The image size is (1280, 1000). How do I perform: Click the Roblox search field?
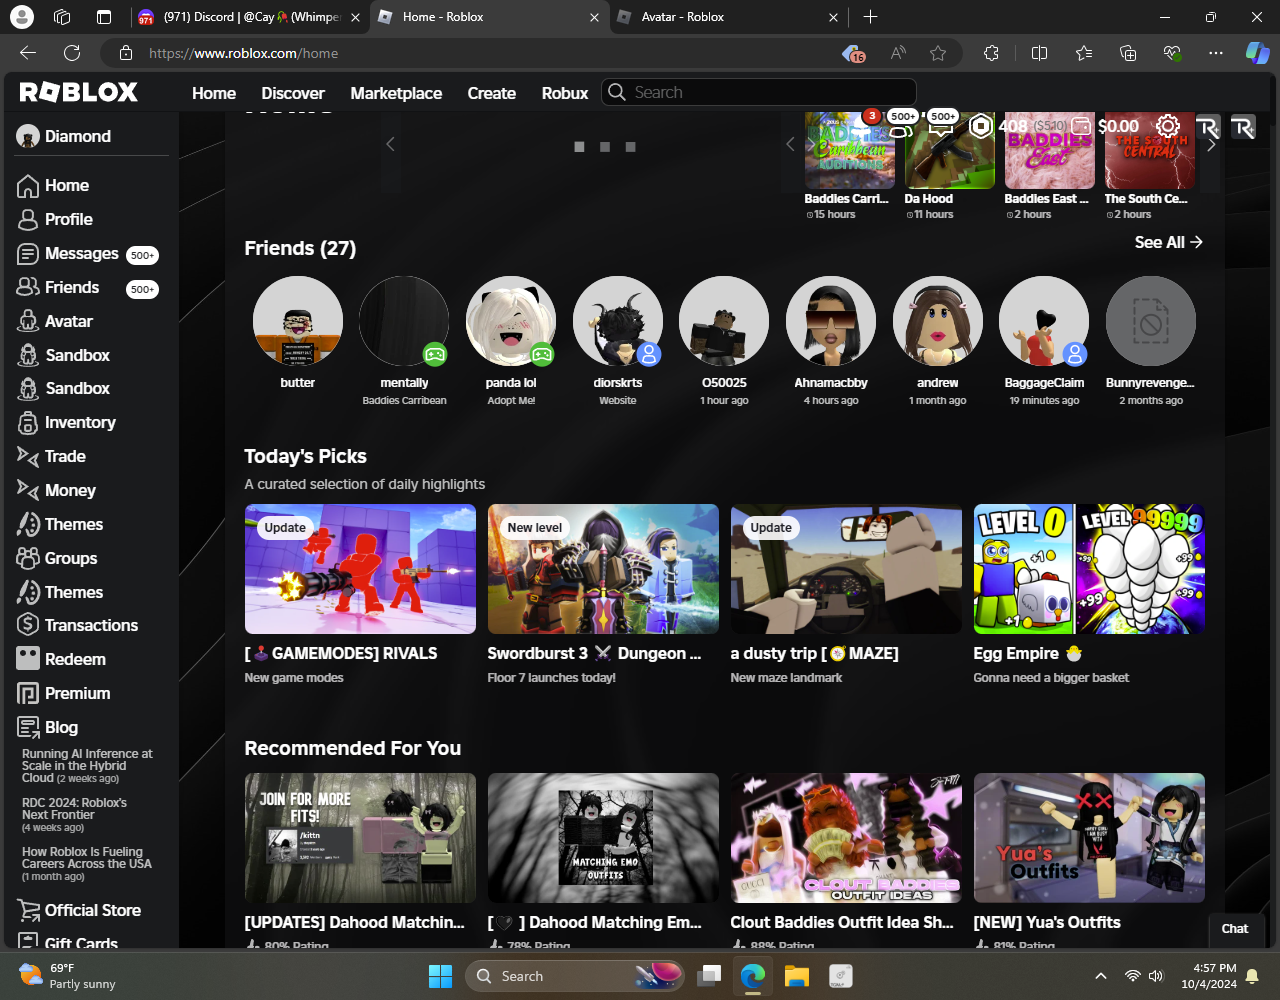[x=759, y=92]
